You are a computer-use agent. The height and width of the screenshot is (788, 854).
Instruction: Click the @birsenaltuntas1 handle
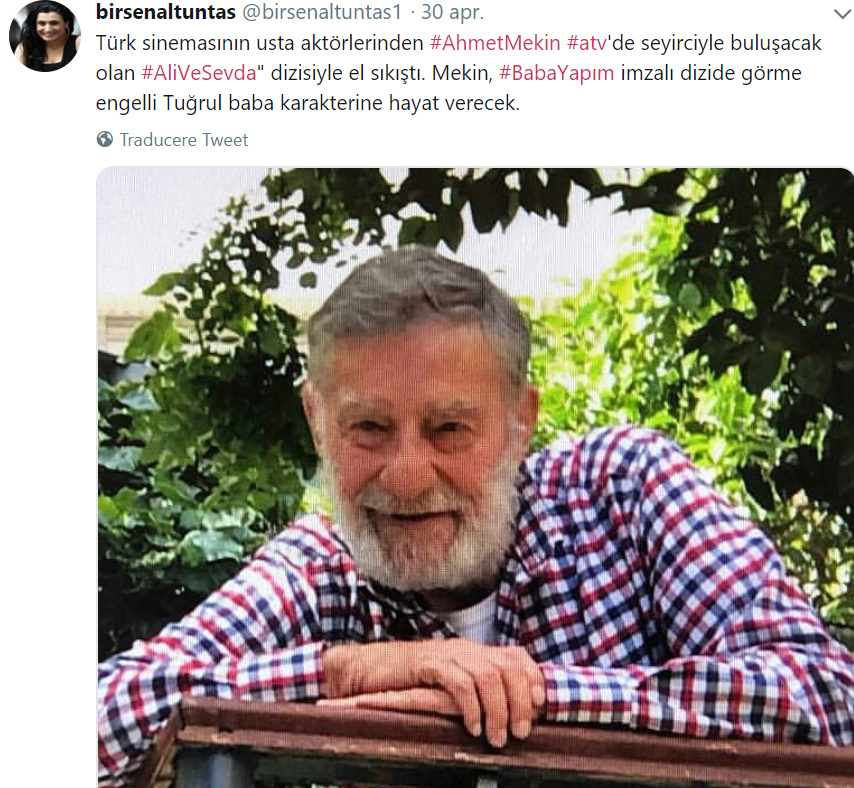coord(321,11)
